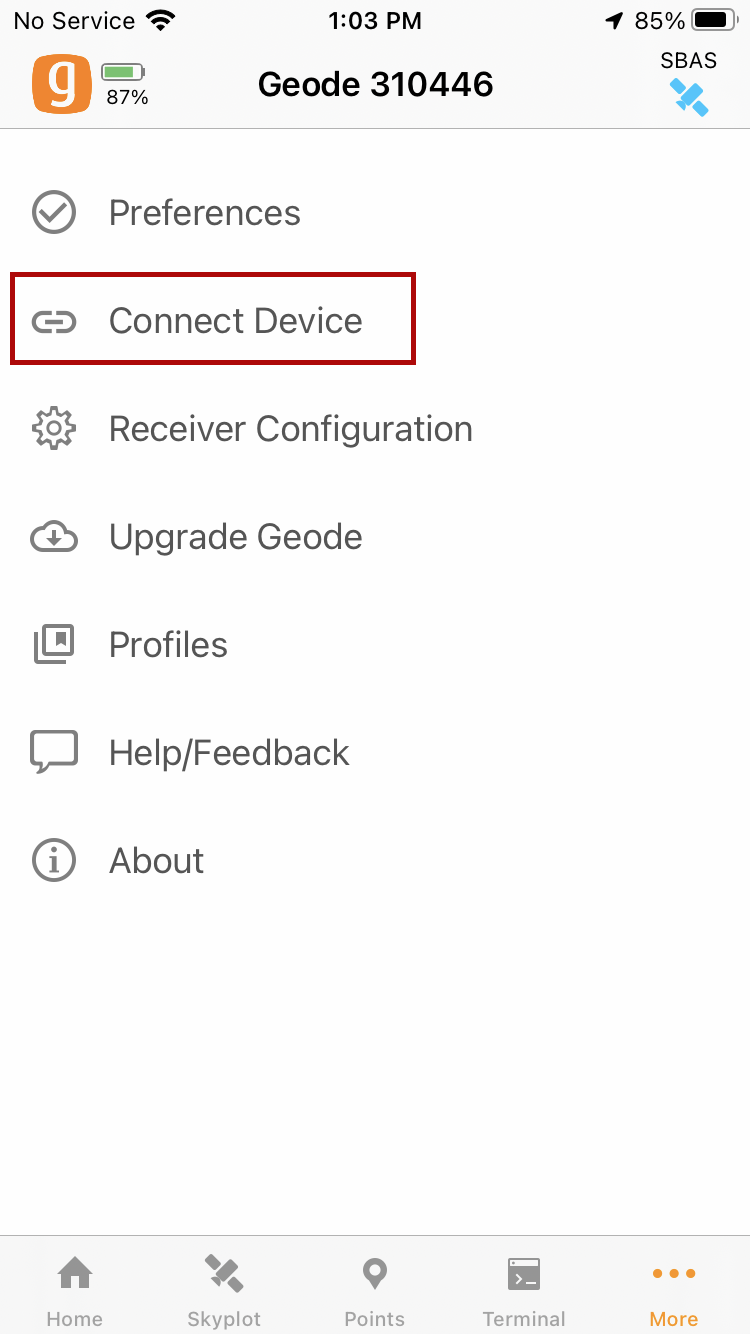Tap the Connect Device link icon
This screenshot has height=1334, width=750.
click(54, 321)
